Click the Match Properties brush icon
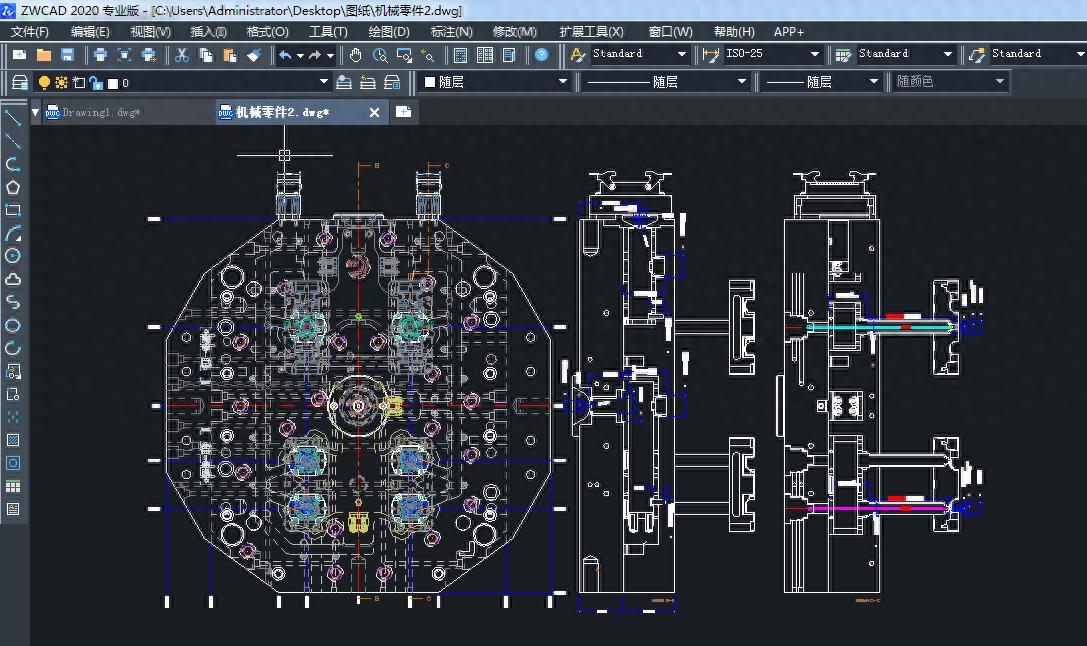This screenshot has width=1087, height=646. tap(254, 55)
